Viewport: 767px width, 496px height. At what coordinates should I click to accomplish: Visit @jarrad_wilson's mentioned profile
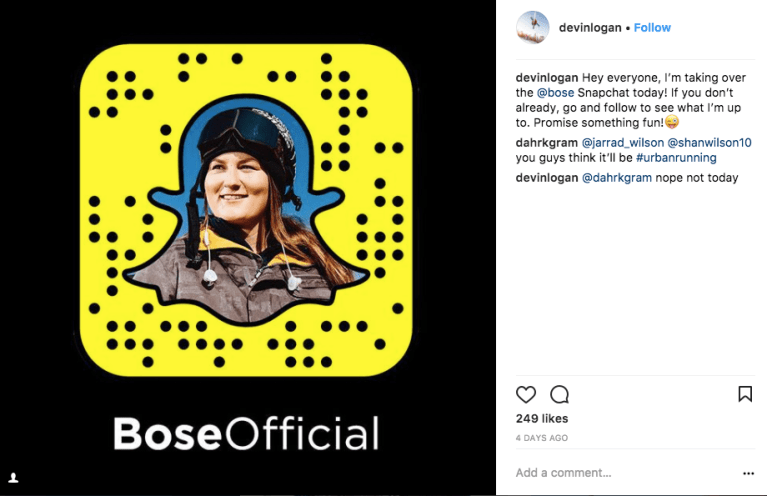(623, 143)
